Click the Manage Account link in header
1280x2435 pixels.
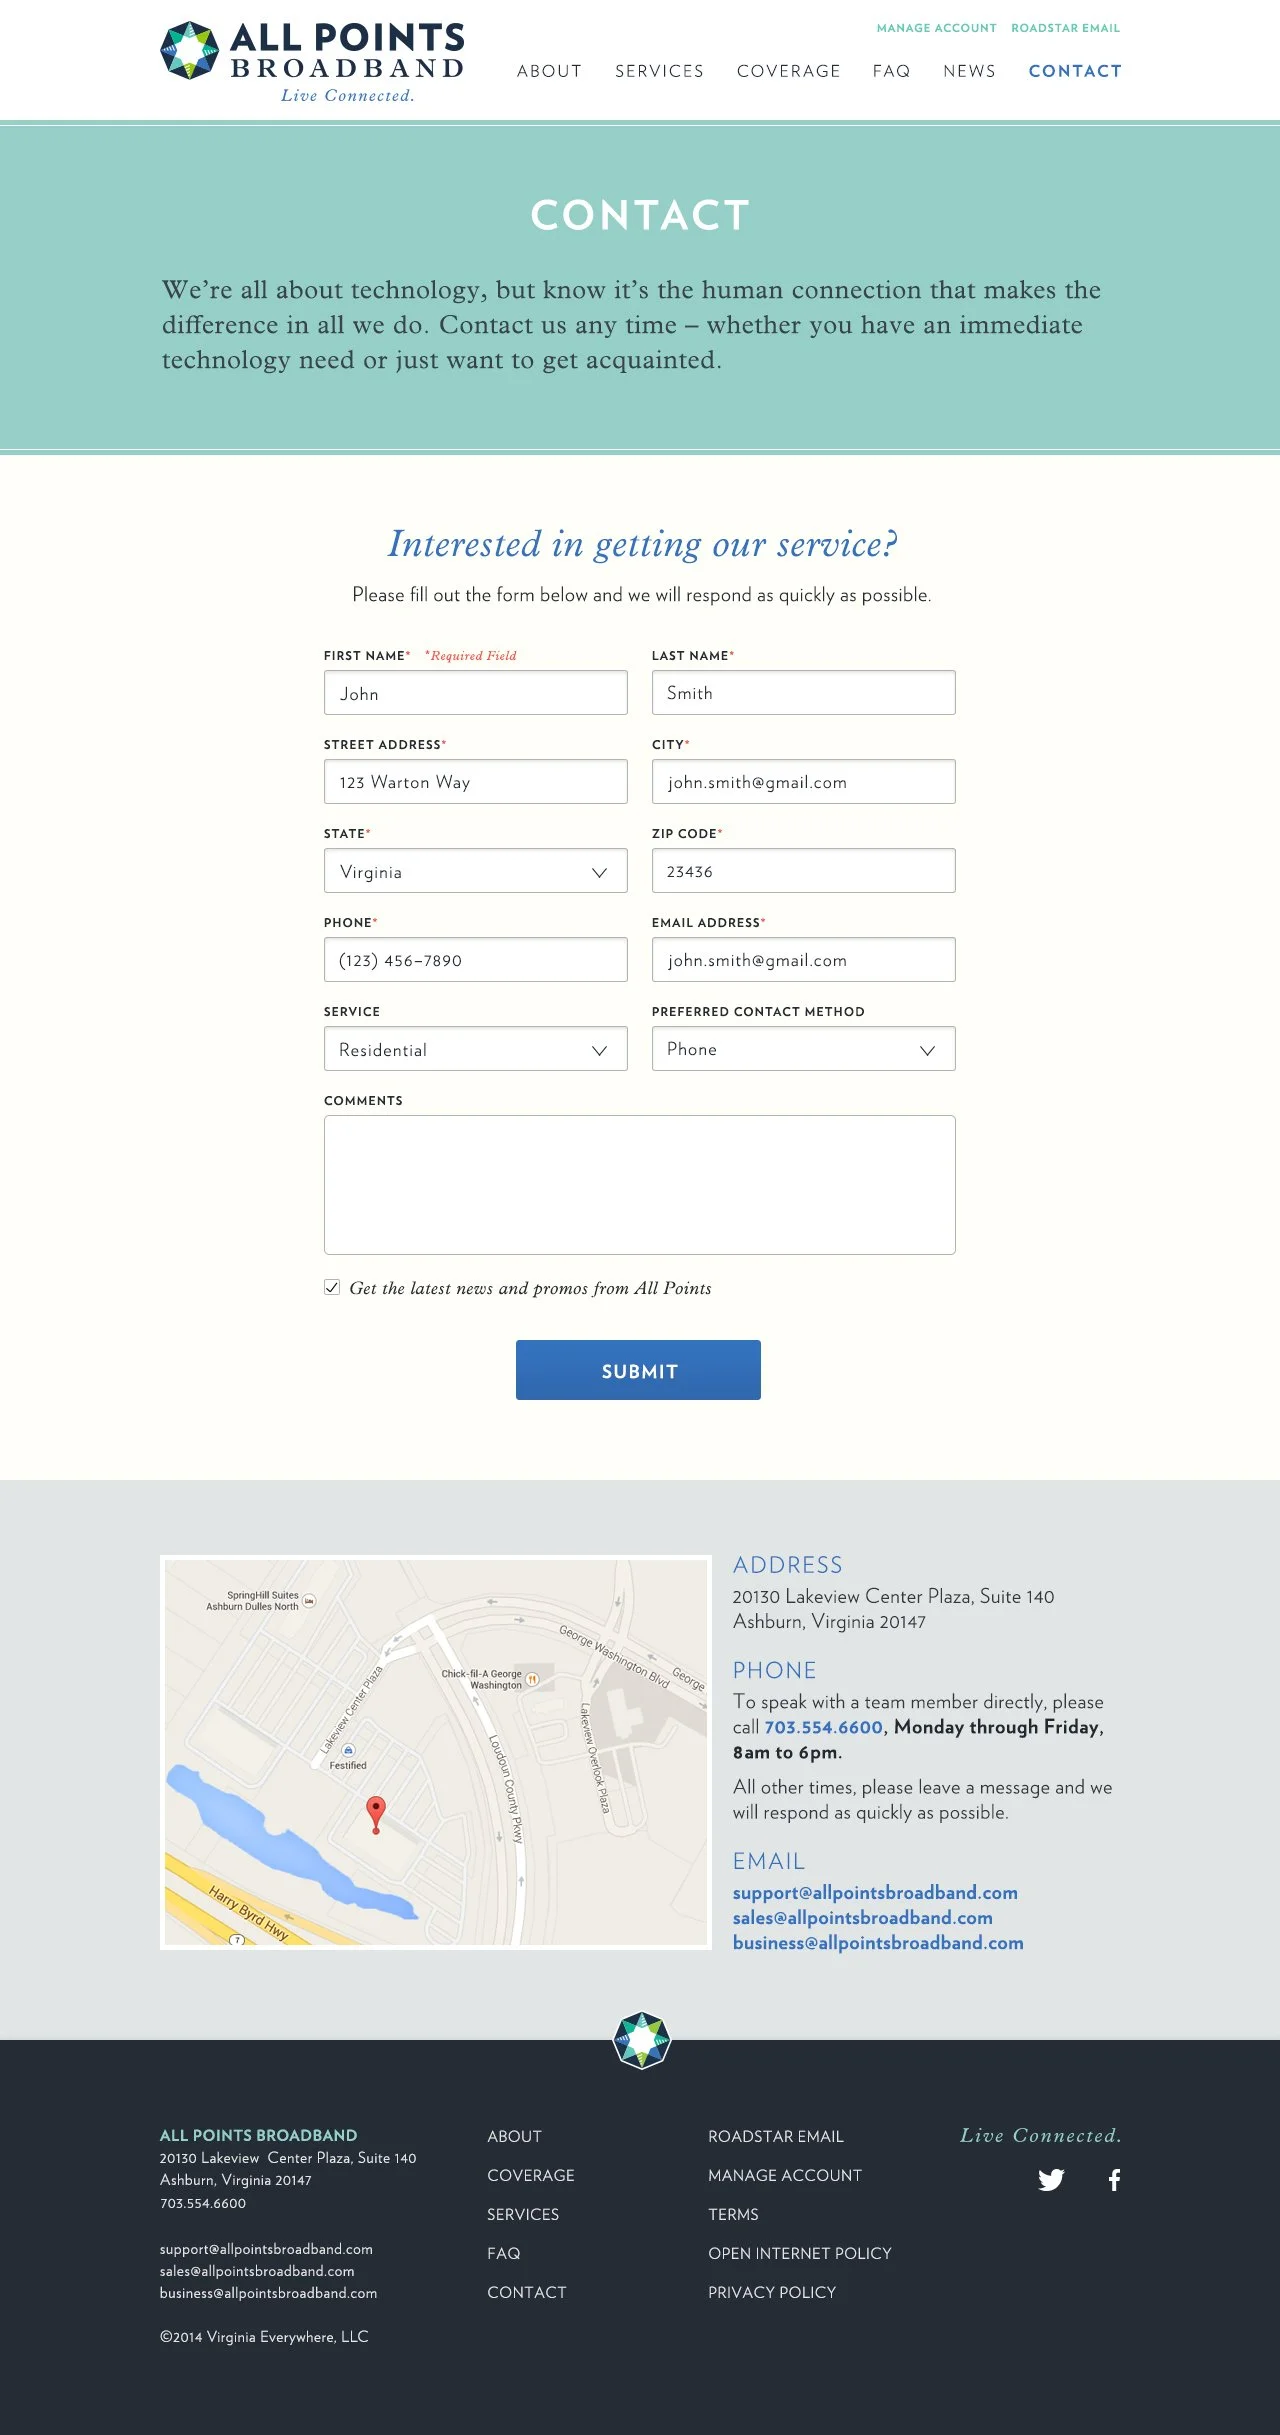(937, 28)
